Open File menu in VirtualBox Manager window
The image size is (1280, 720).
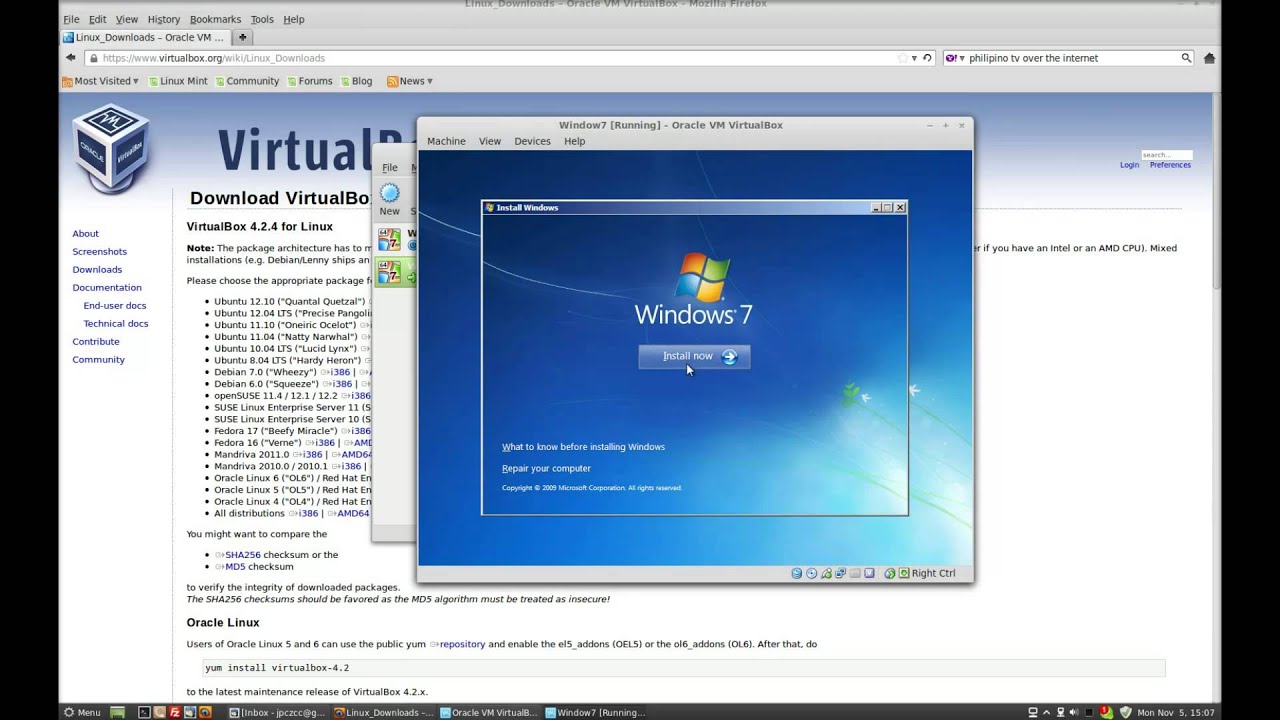(389, 167)
